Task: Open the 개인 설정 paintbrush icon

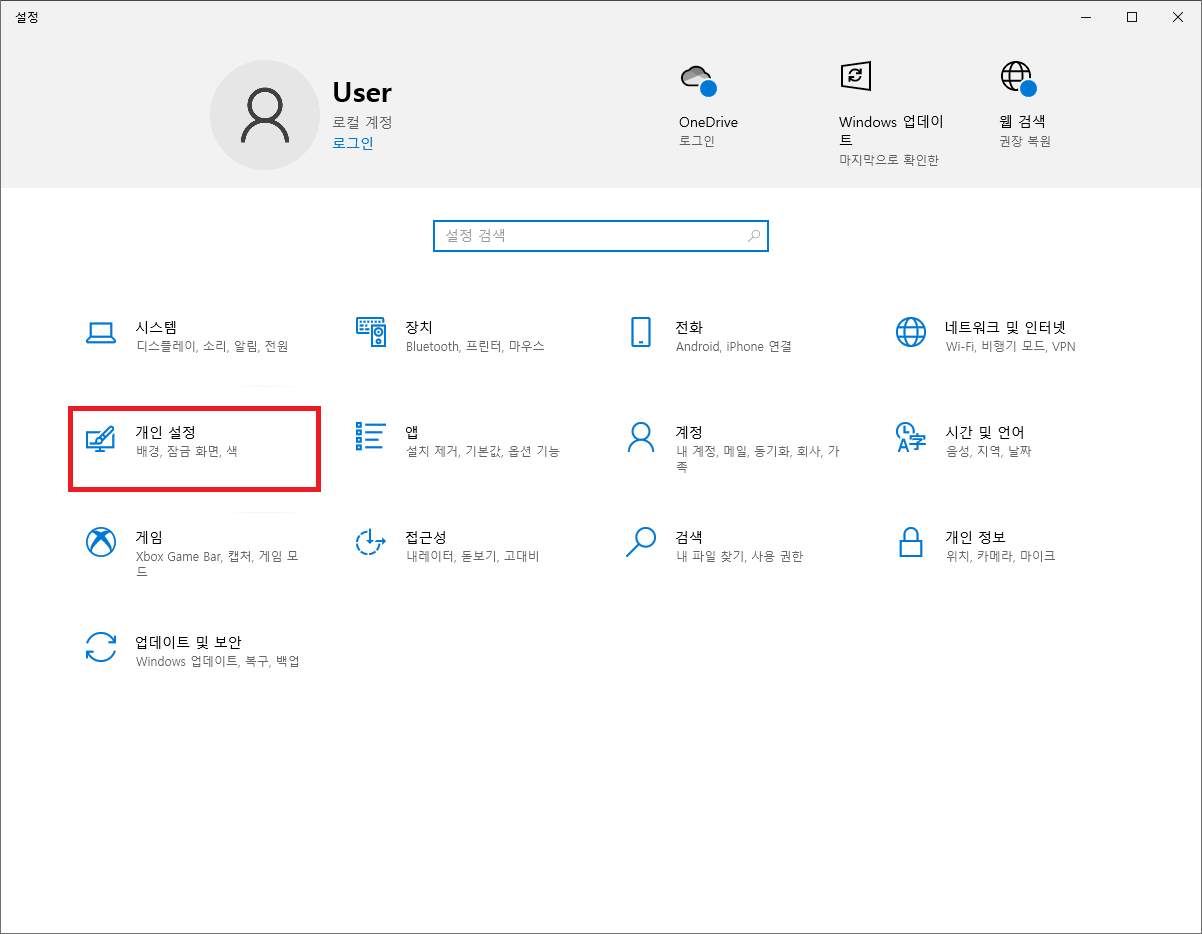Action: [101, 438]
